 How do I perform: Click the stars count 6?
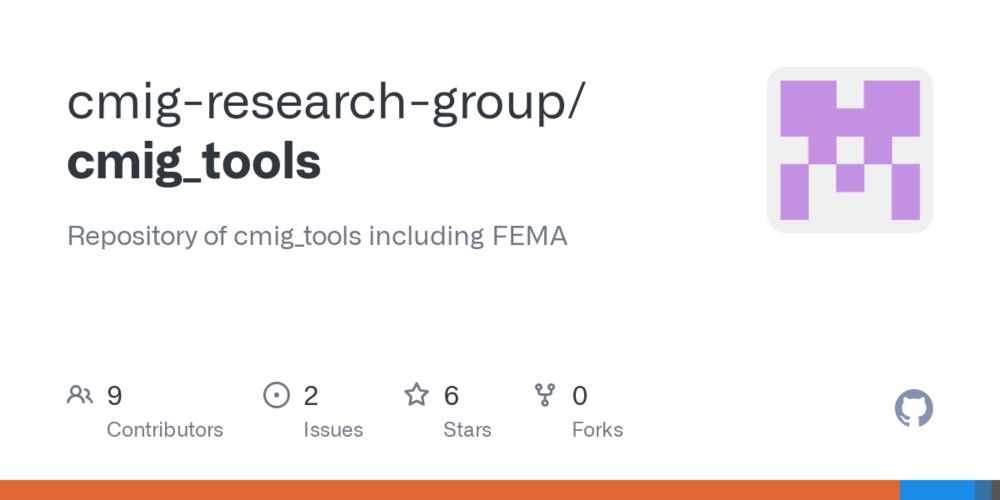coord(451,396)
